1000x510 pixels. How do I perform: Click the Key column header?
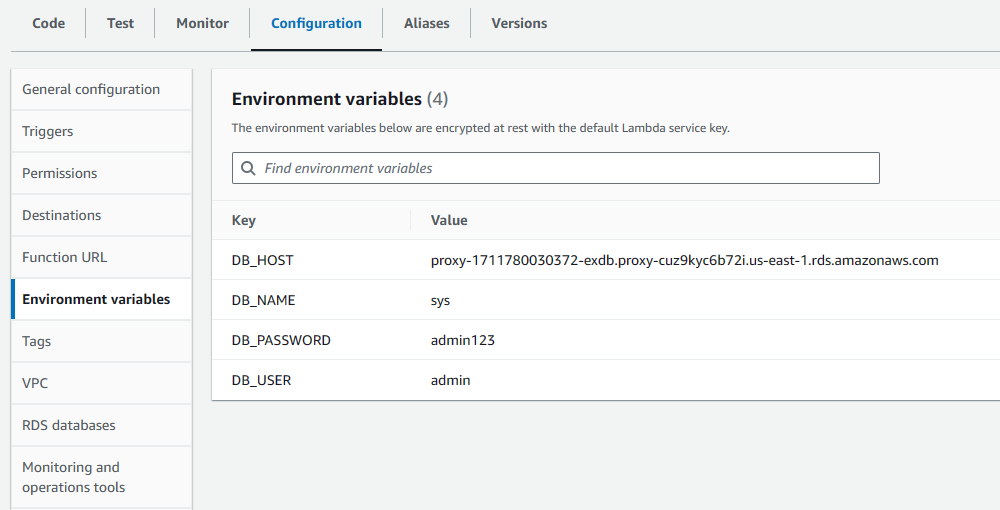click(244, 220)
